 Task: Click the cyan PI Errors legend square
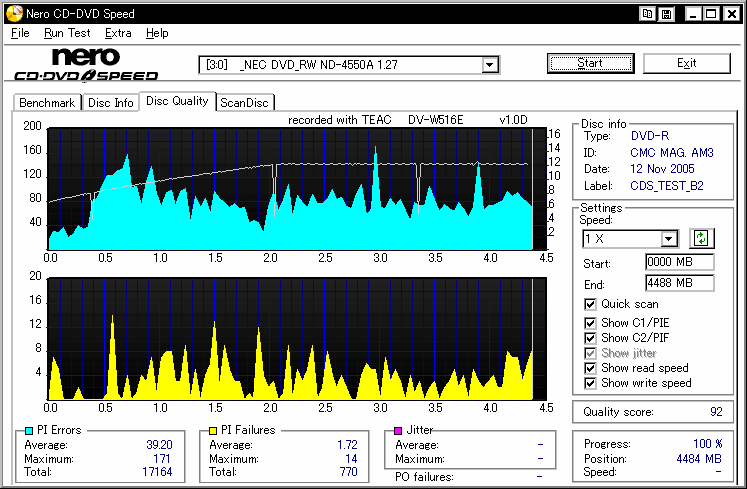(x=29, y=431)
